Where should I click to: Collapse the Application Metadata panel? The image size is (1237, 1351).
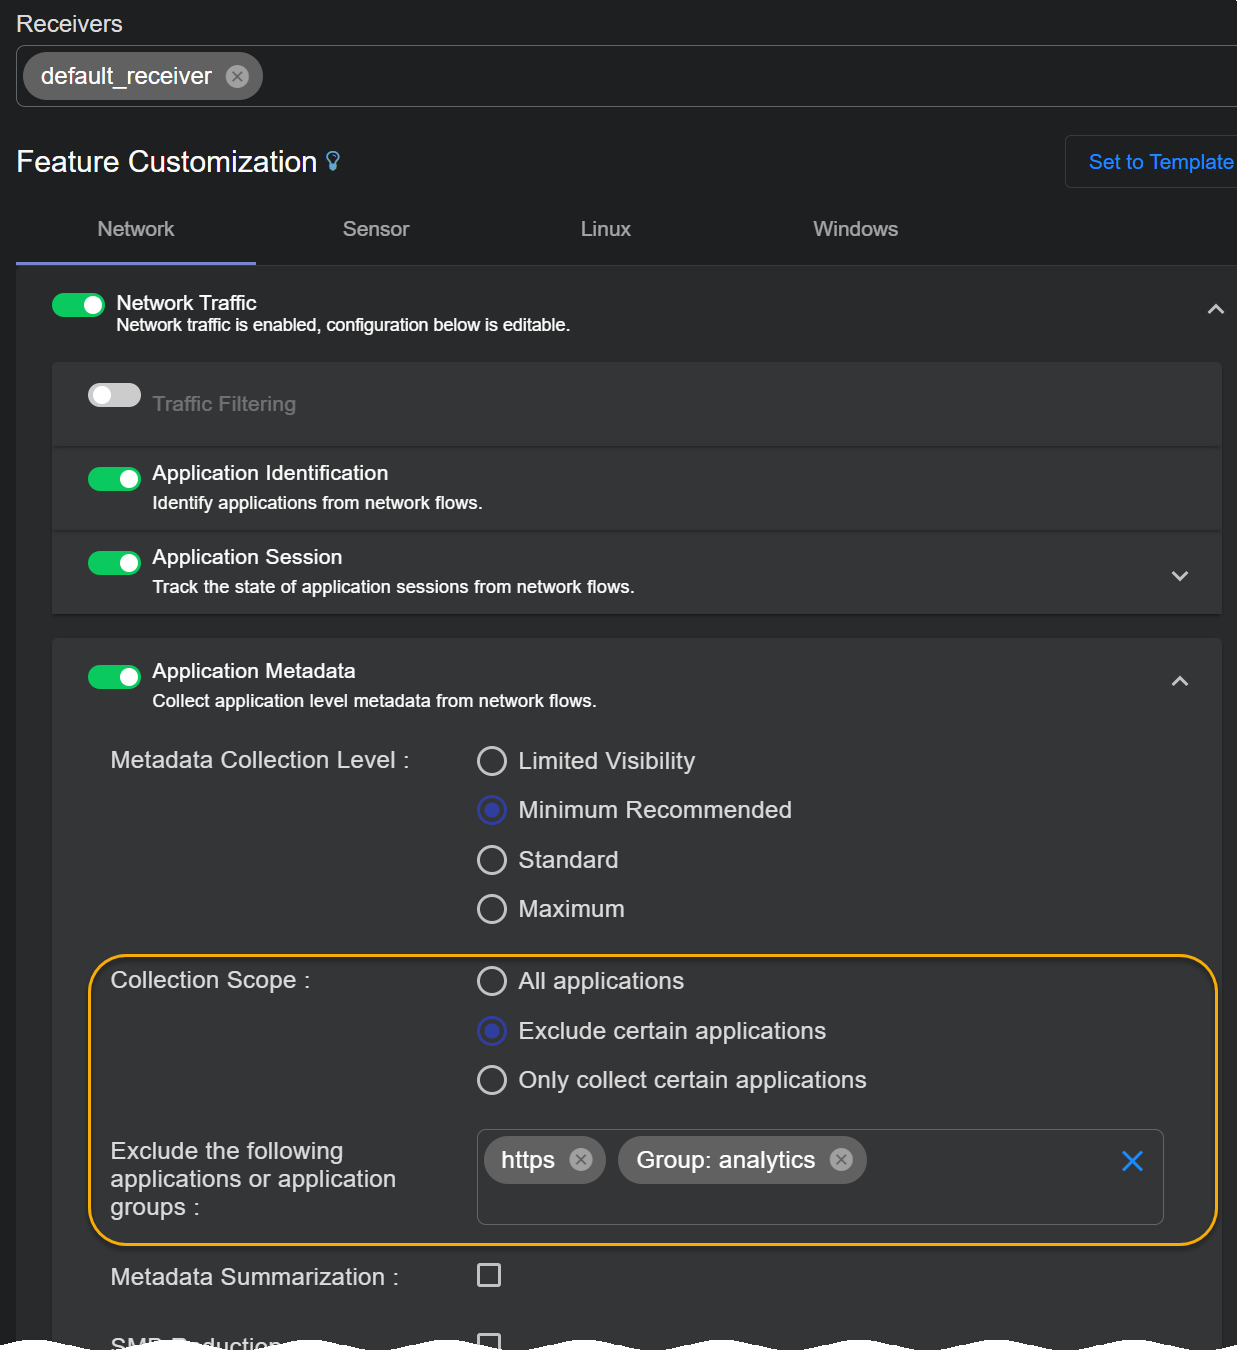pyautogui.click(x=1179, y=681)
